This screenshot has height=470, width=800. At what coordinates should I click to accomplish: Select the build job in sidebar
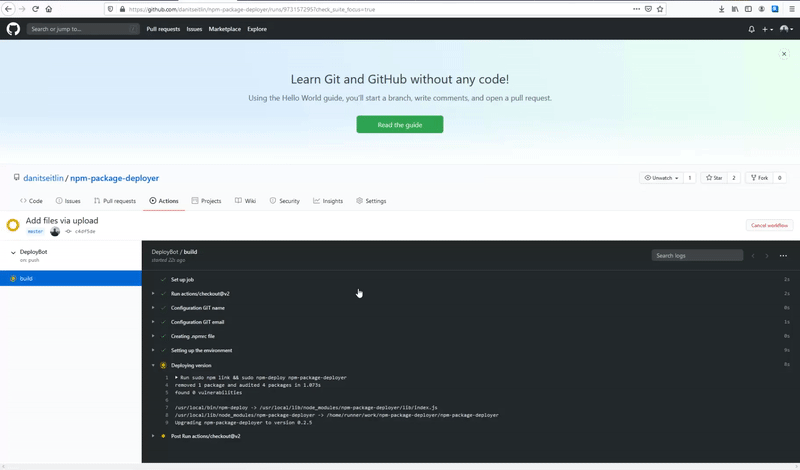71,278
